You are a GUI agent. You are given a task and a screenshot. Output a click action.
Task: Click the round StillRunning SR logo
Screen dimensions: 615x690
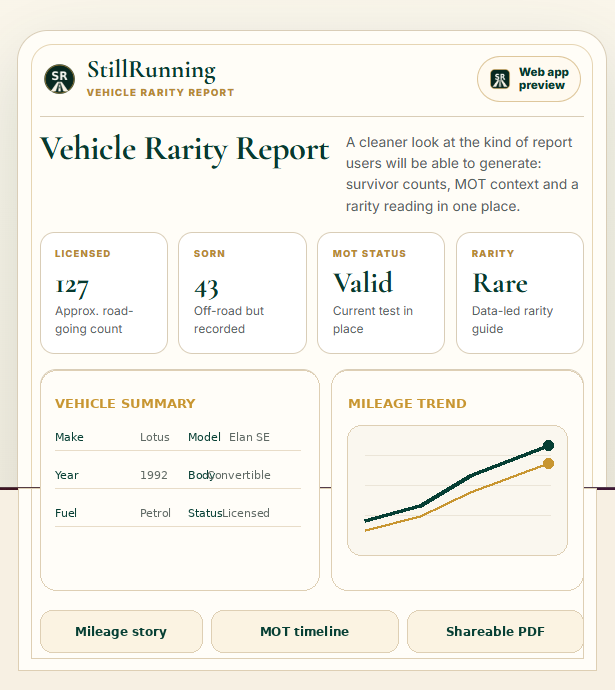coord(59,79)
